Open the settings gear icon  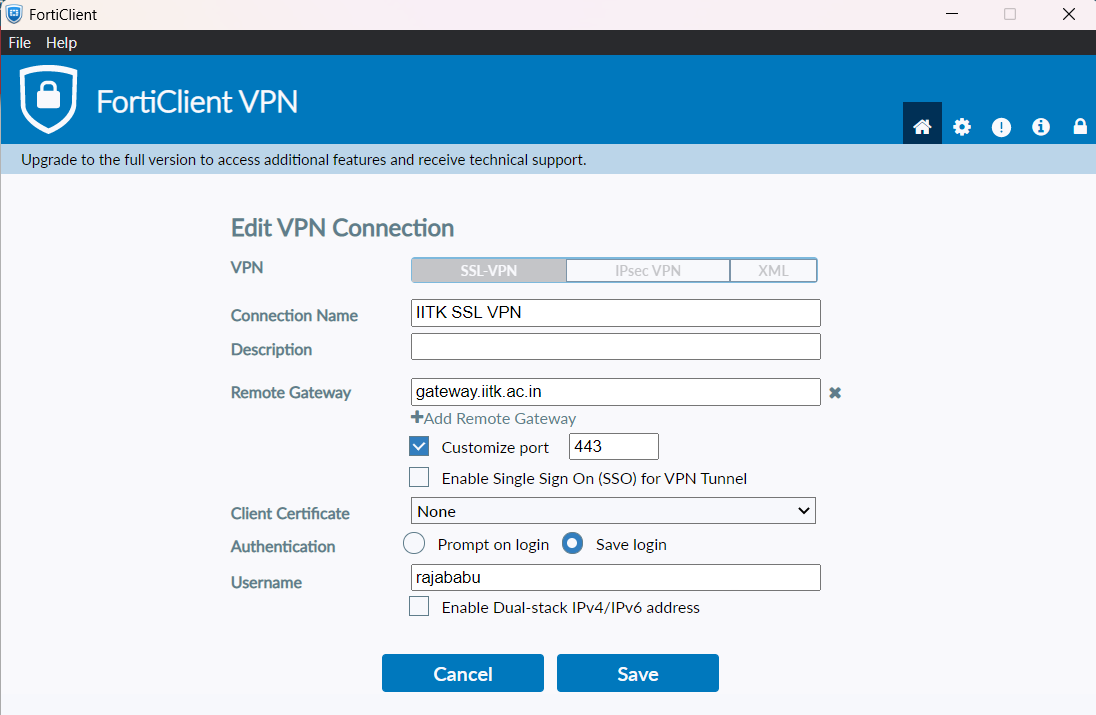tap(962, 127)
